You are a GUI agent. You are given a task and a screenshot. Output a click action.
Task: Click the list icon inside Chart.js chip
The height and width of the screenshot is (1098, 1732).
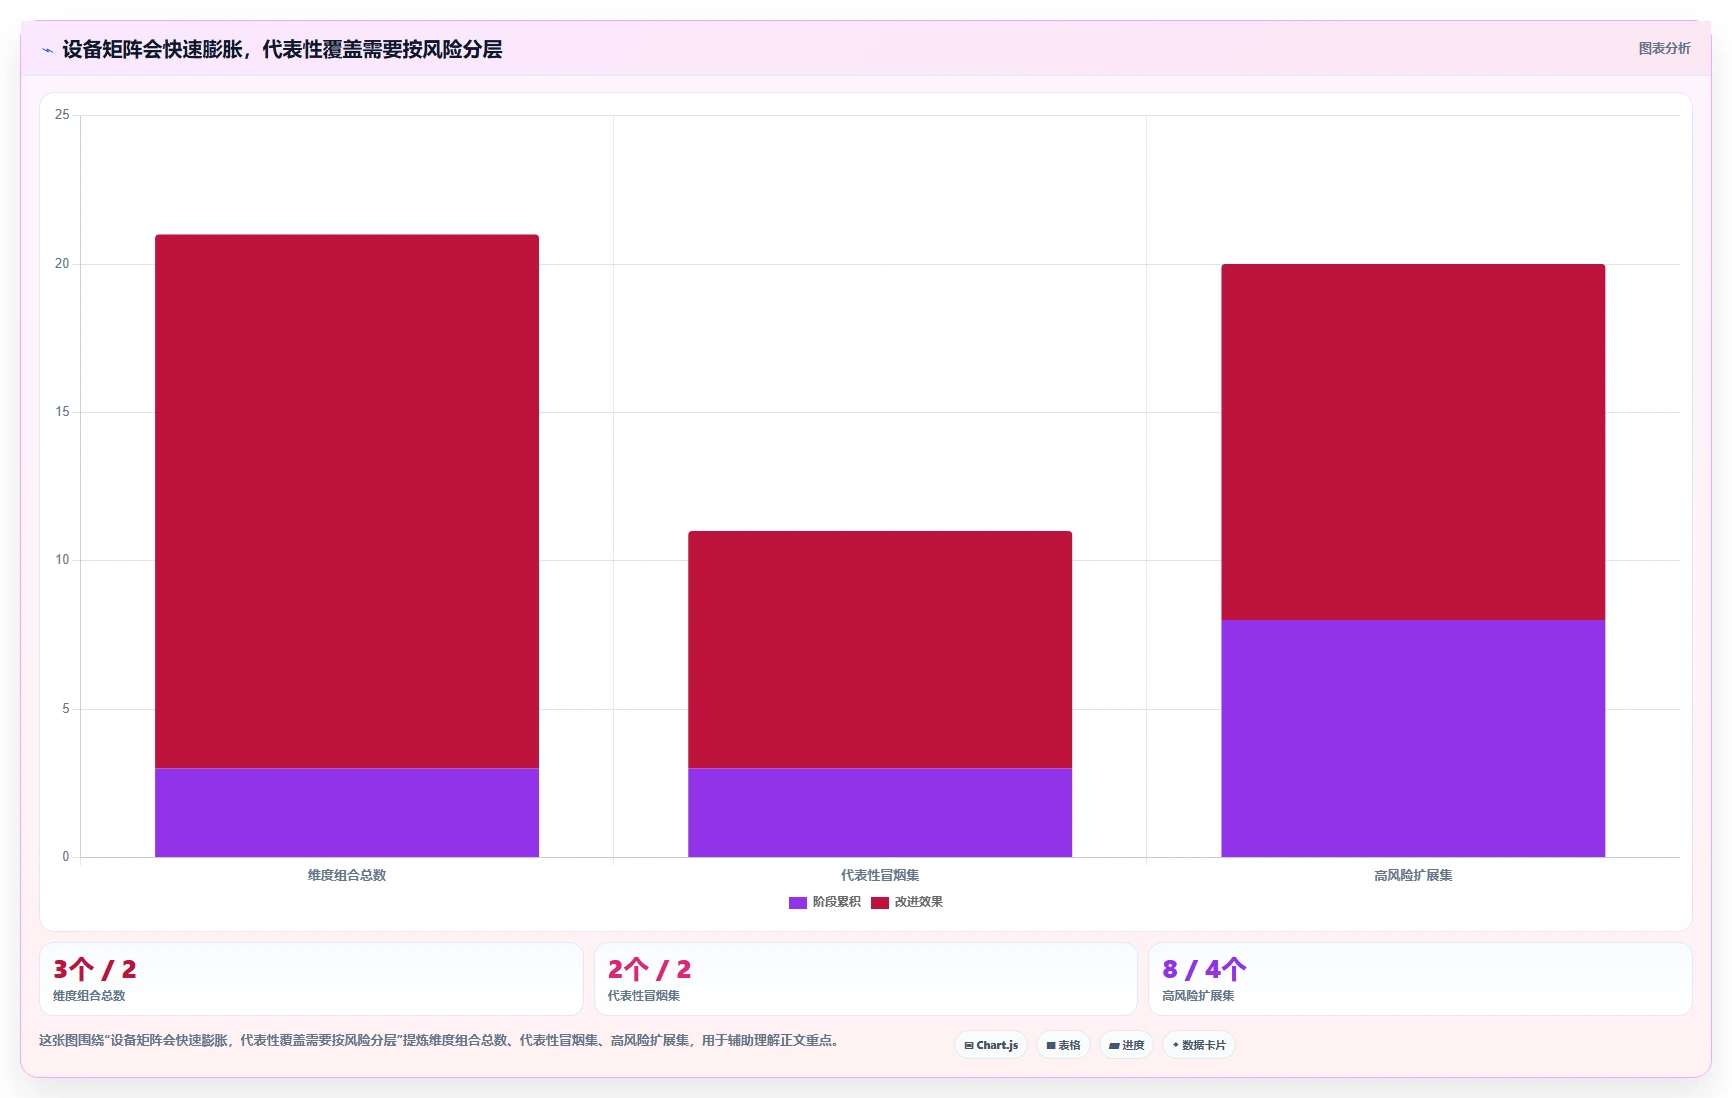pos(969,1046)
